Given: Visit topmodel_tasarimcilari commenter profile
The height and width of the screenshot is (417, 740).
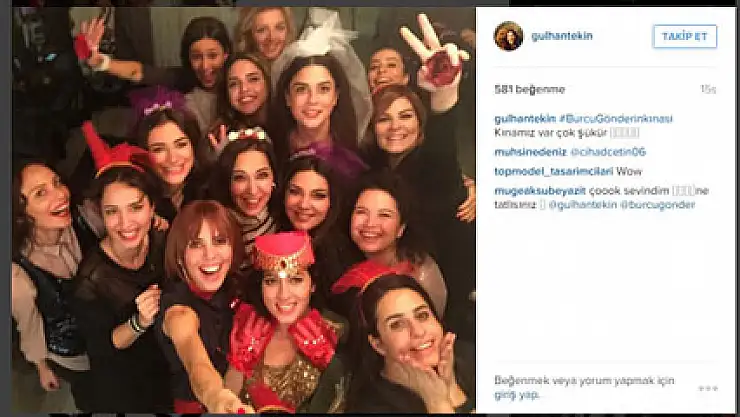Looking at the screenshot, I should click(x=554, y=171).
